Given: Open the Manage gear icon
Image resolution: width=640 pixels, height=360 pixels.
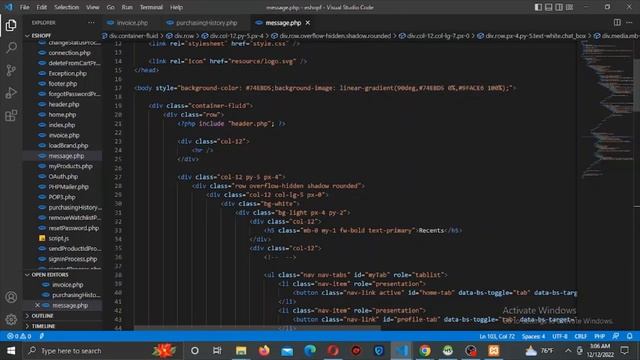Looking at the screenshot, I should (x=11, y=319).
